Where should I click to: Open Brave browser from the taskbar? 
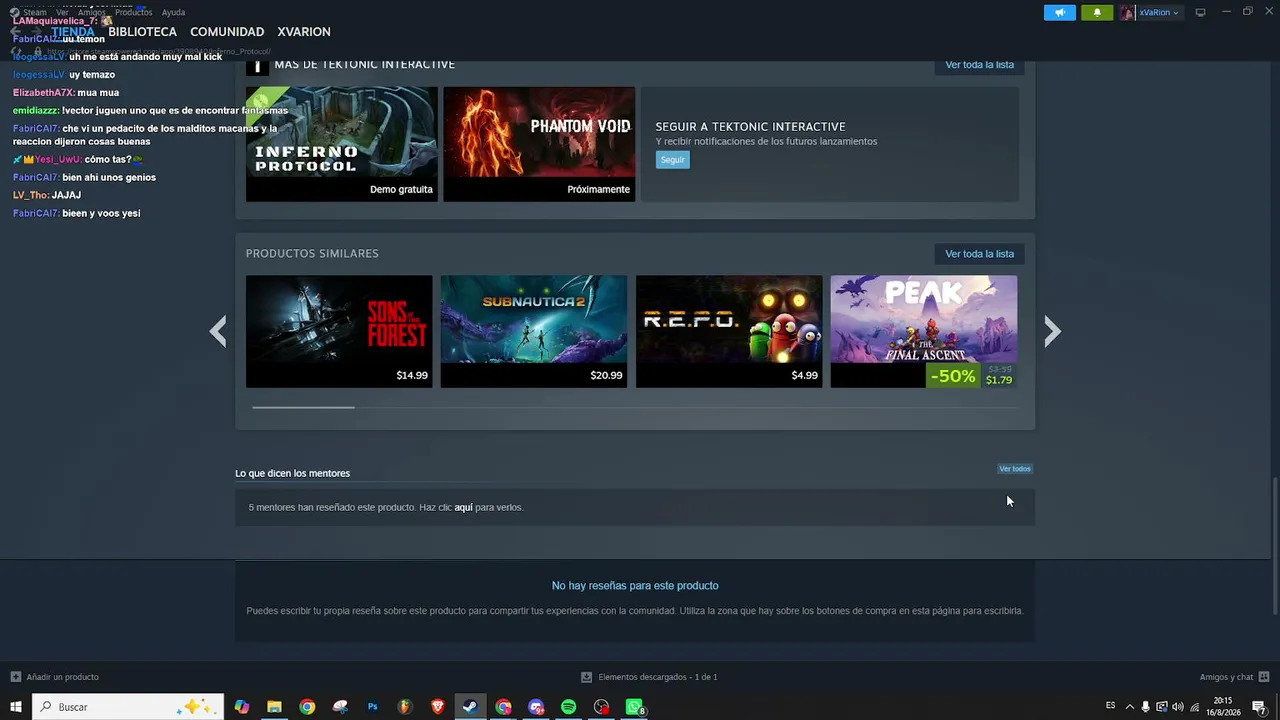(438, 707)
